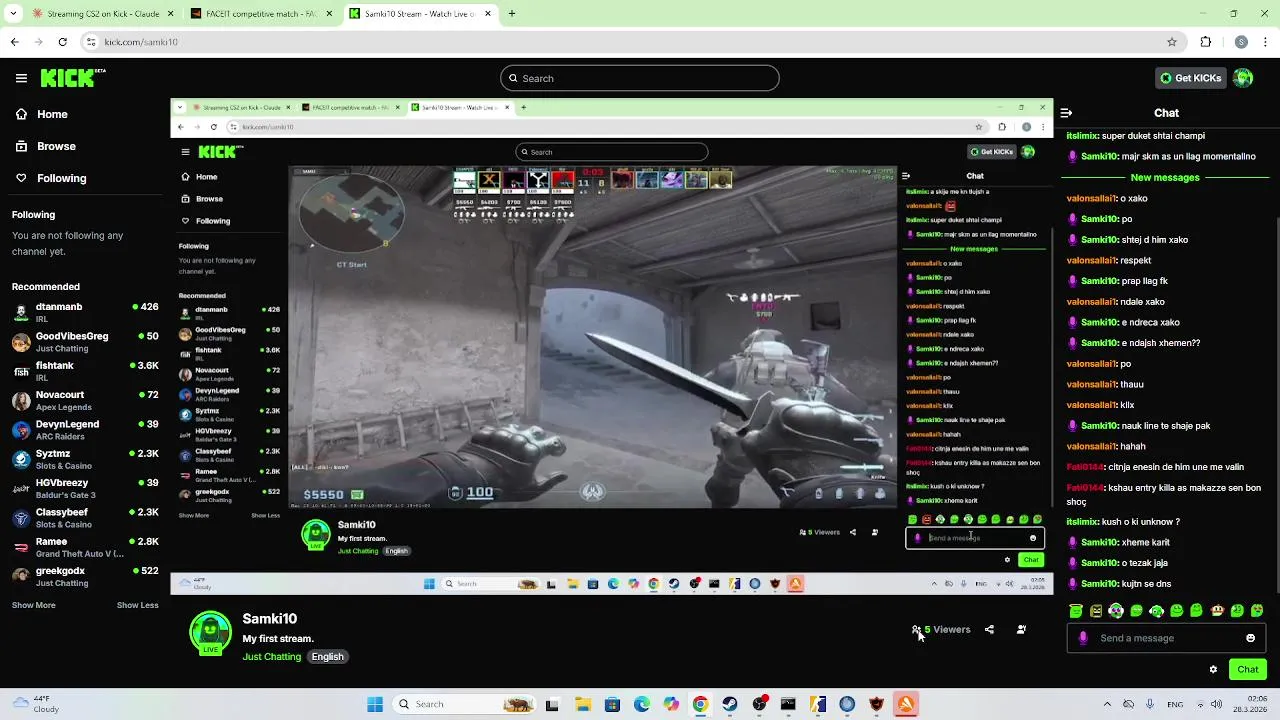The height and width of the screenshot is (720, 1280).
Task: Click the purple identity icon in chat input
Action: point(1083,638)
